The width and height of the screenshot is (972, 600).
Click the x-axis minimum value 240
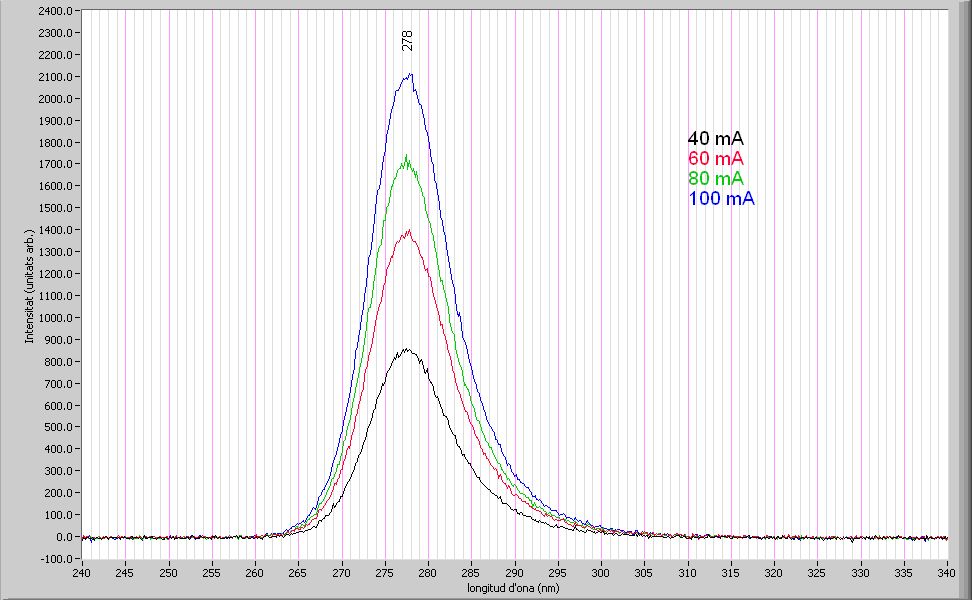[82, 574]
